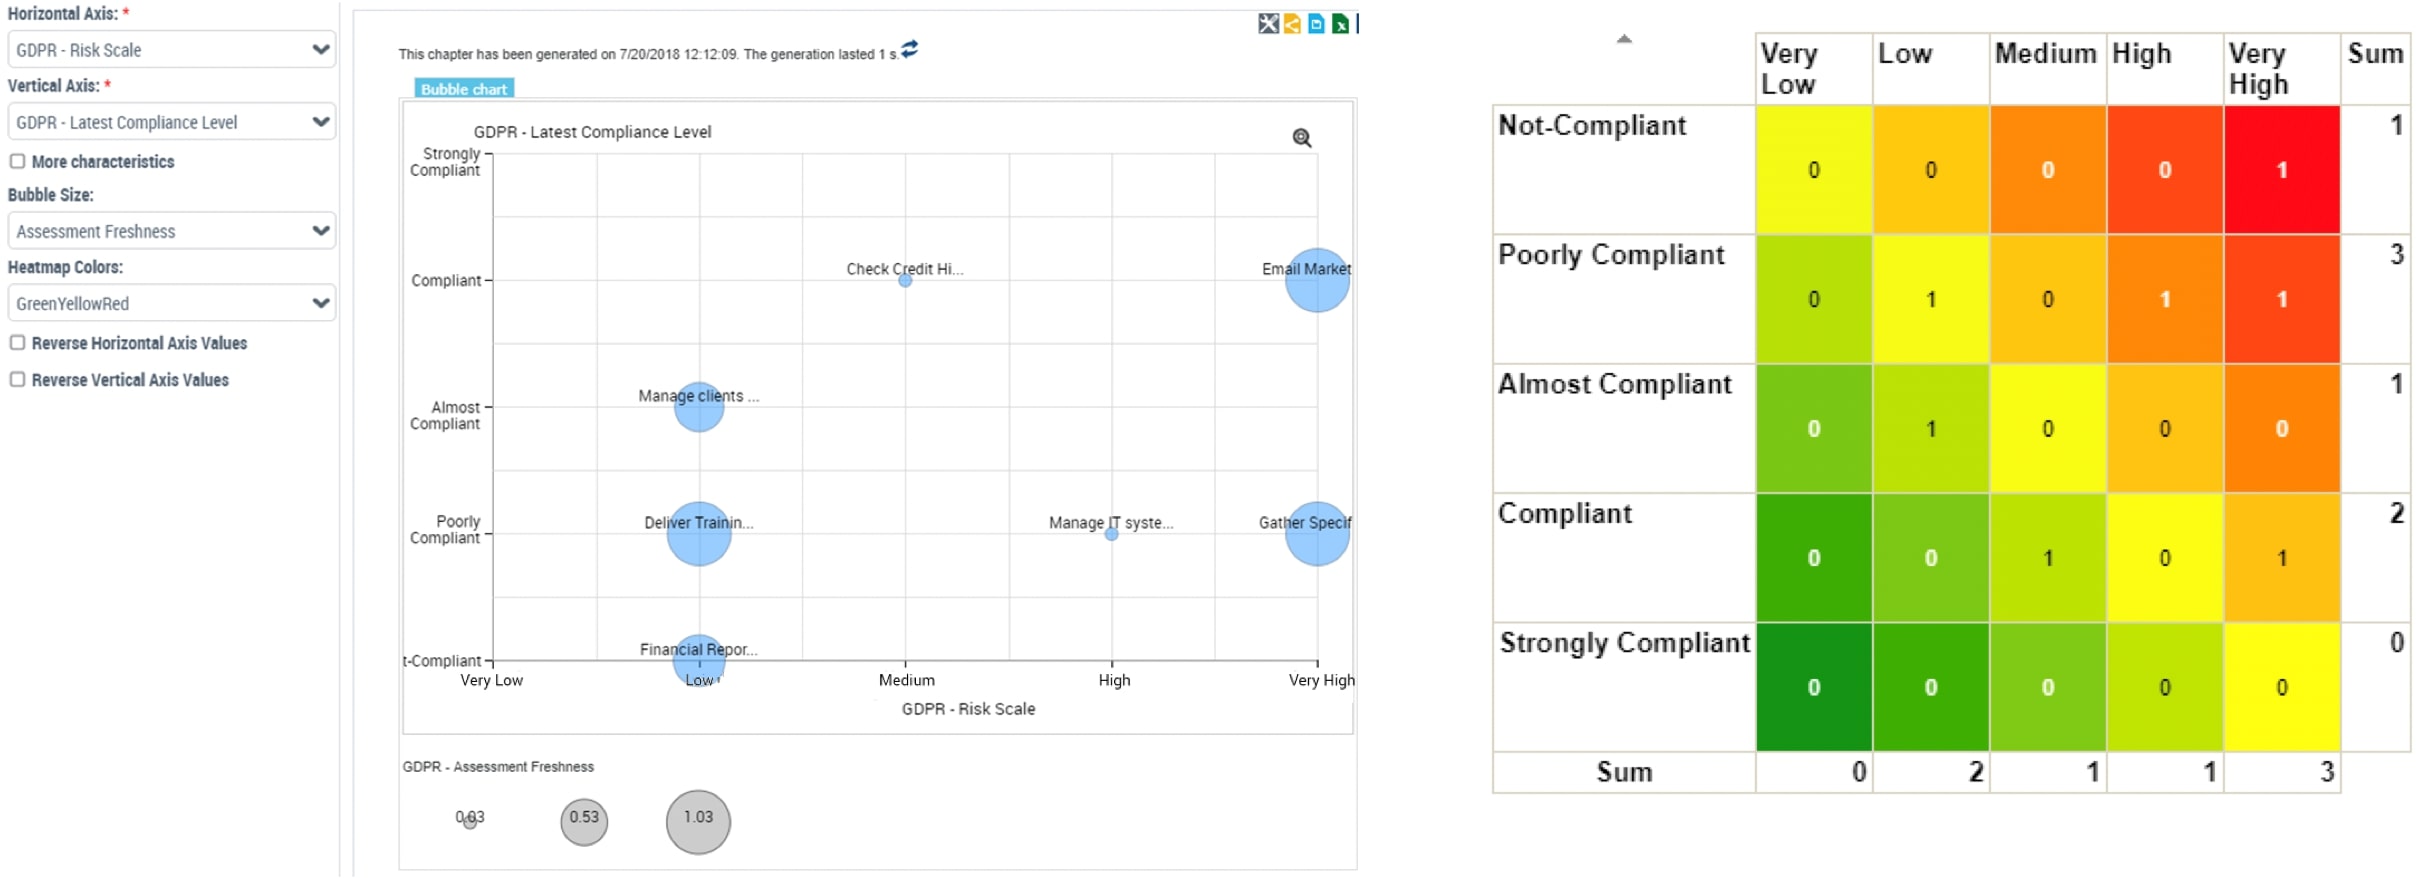Click the Gather Specif bubble
Image resolution: width=2420 pixels, height=878 pixels.
point(1316,535)
